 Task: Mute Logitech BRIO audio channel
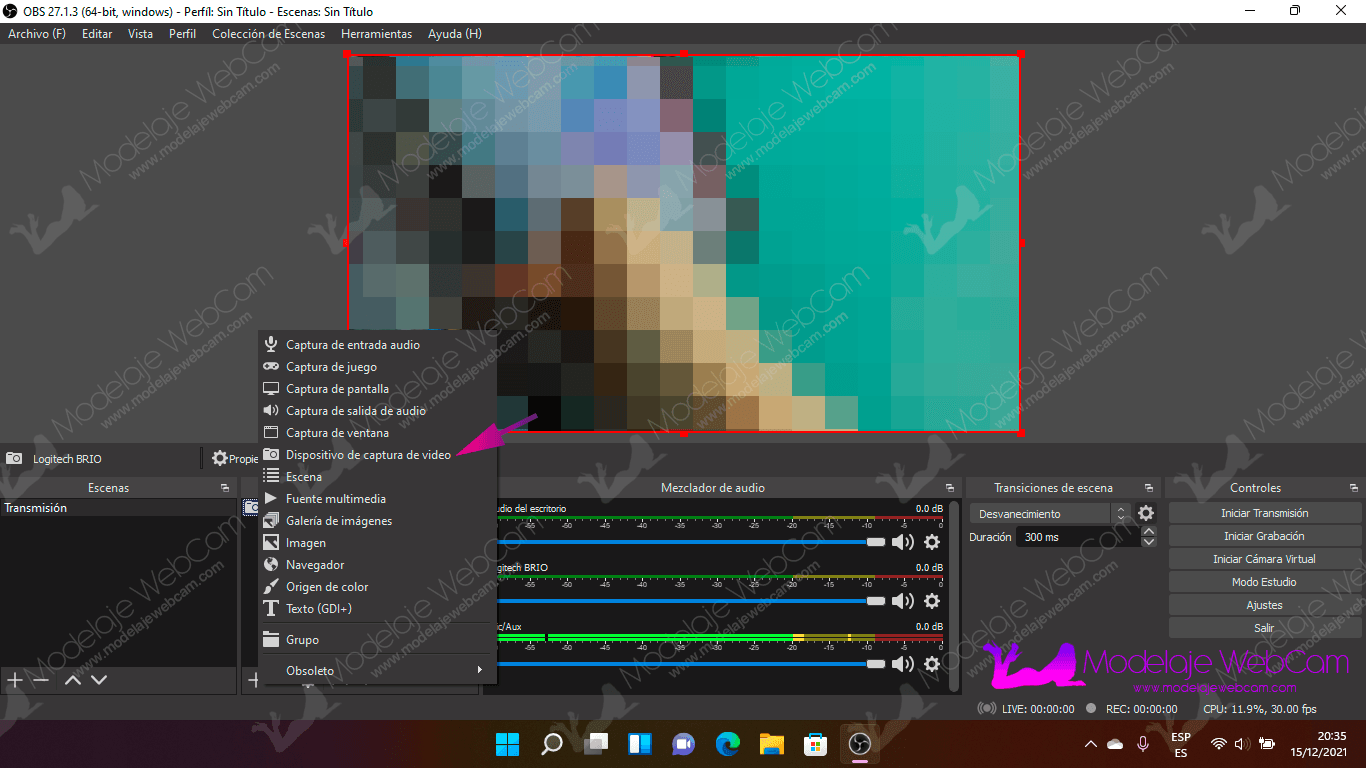click(903, 601)
